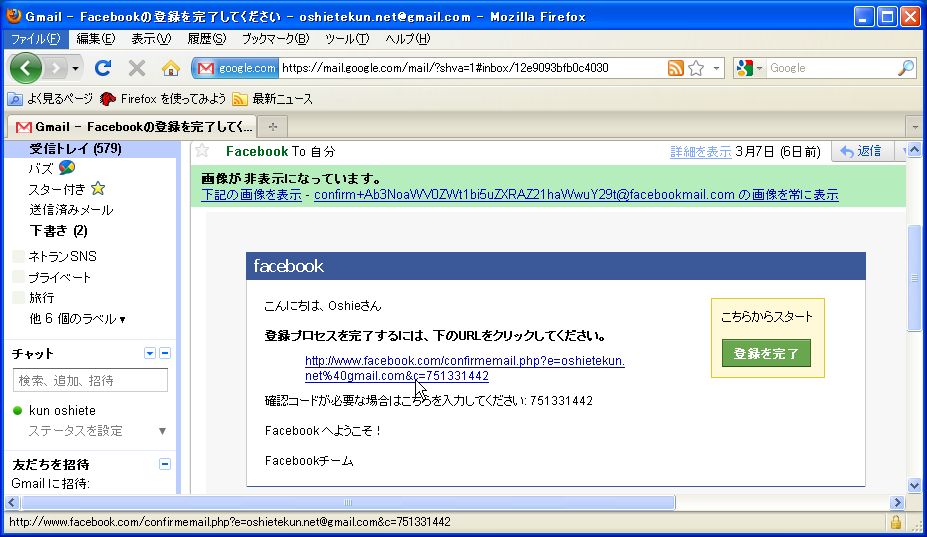Click the color box beside 旅行 label
This screenshot has width=927, height=537.
pyautogui.click(x=18, y=297)
